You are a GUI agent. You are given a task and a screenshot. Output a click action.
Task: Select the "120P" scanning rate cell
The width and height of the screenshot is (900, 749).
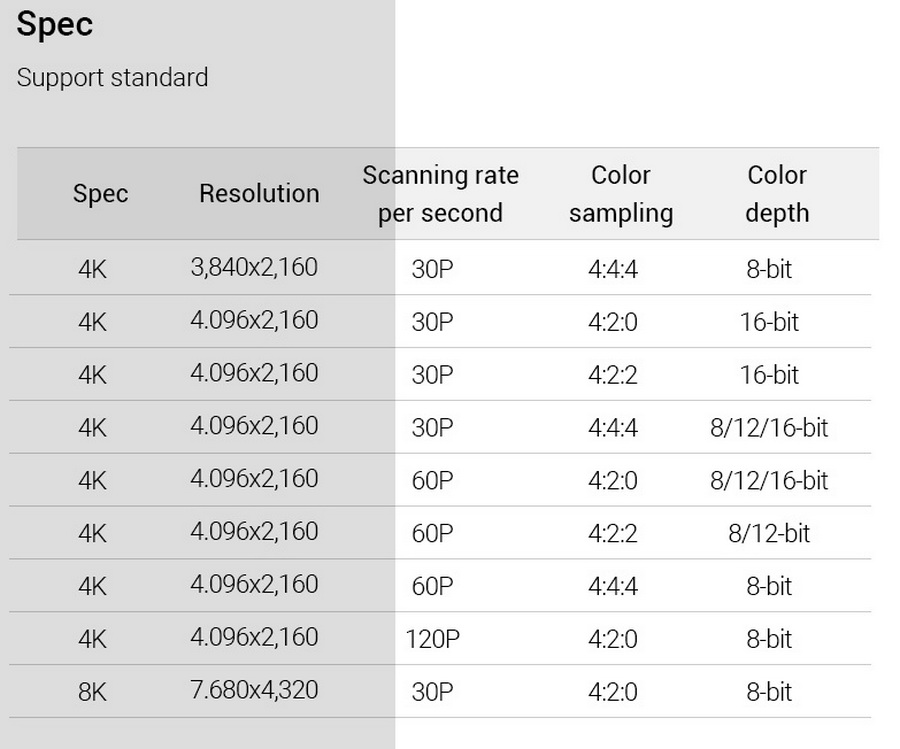coord(433,638)
